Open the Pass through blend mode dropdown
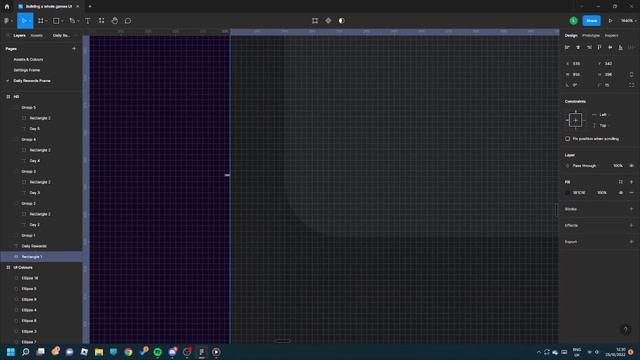Viewport: 640px width, 360px height. pyautogui.click(x=584, y=166)
